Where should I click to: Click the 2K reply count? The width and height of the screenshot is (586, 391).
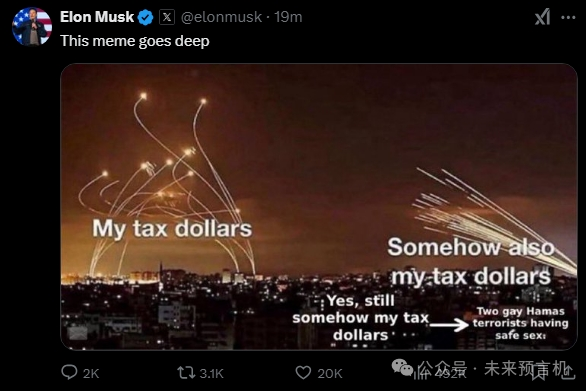[x=91, y=373]
